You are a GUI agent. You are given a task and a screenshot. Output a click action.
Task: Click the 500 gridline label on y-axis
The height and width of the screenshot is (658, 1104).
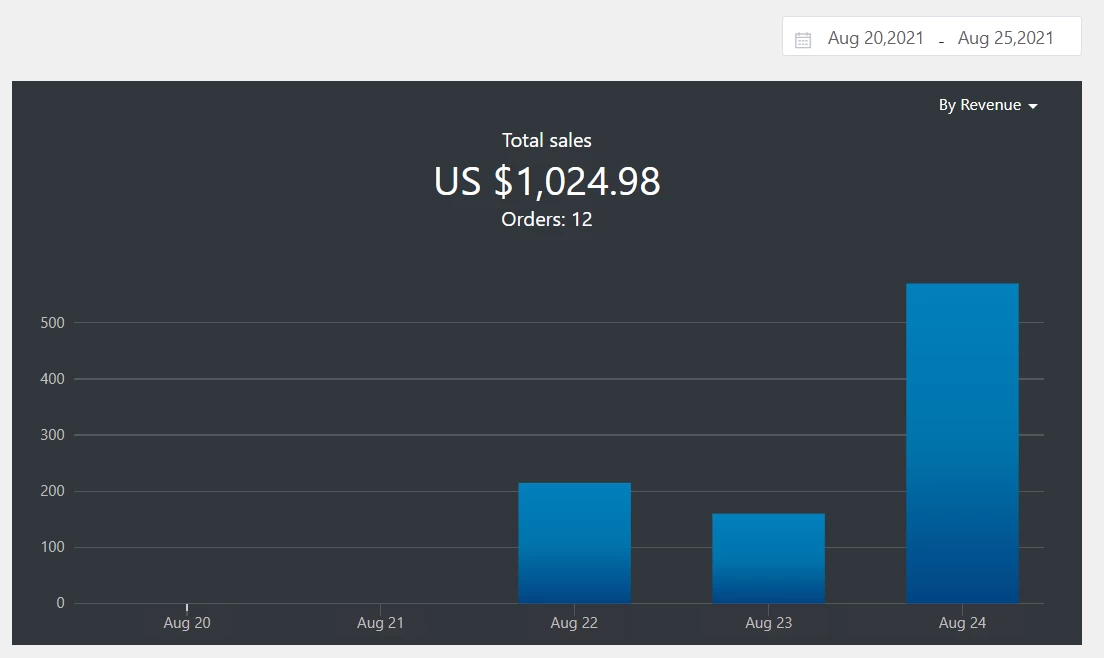pos(51,323)
